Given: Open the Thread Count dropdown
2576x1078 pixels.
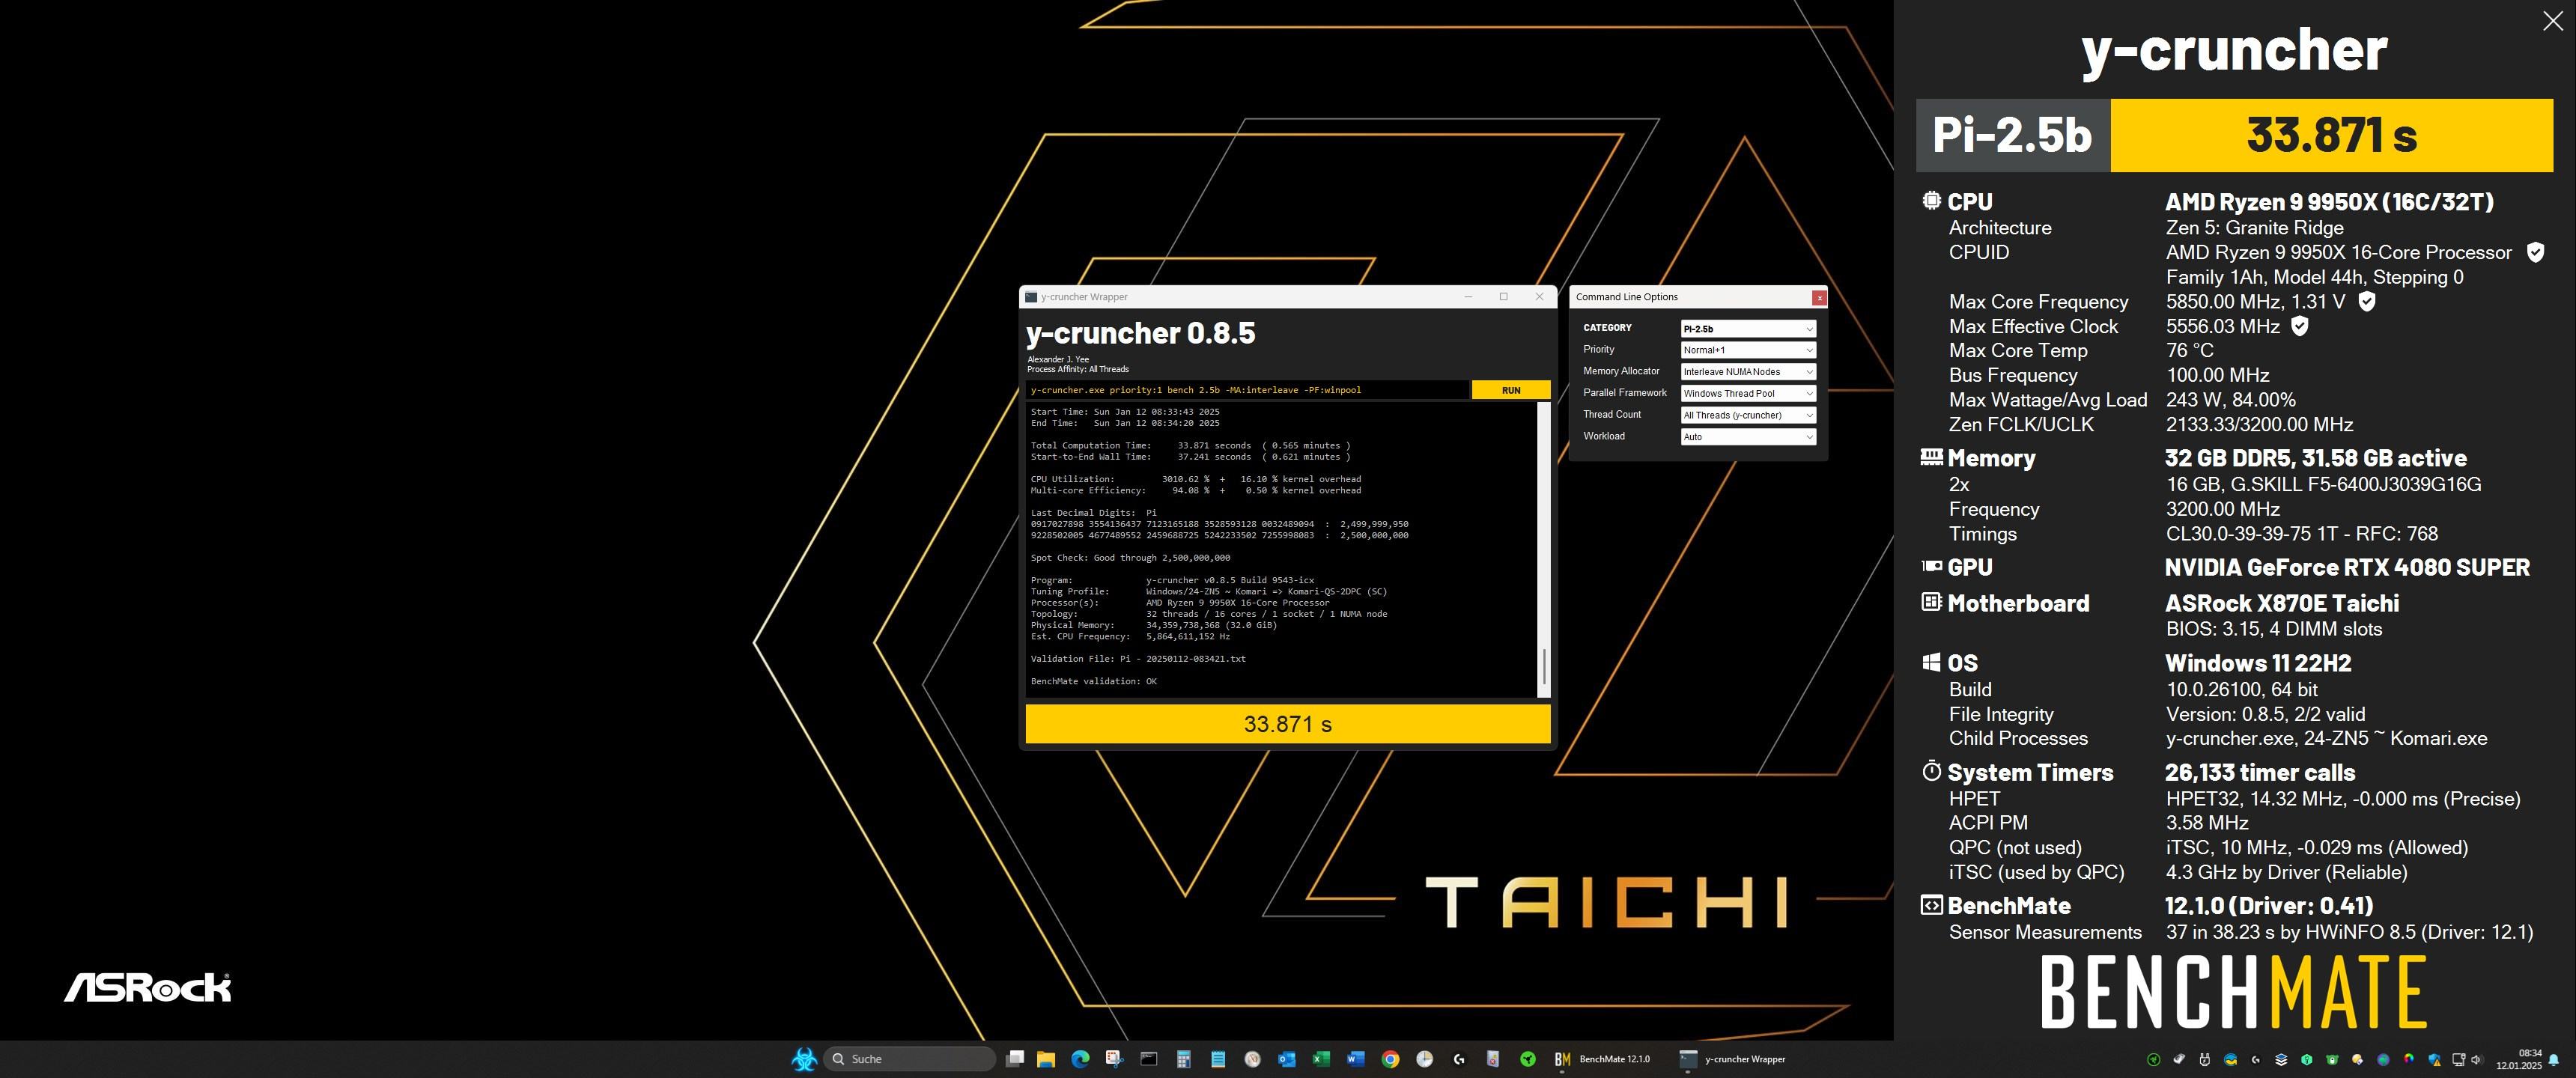Looking at the screenshot, I should pos(1747,415).
